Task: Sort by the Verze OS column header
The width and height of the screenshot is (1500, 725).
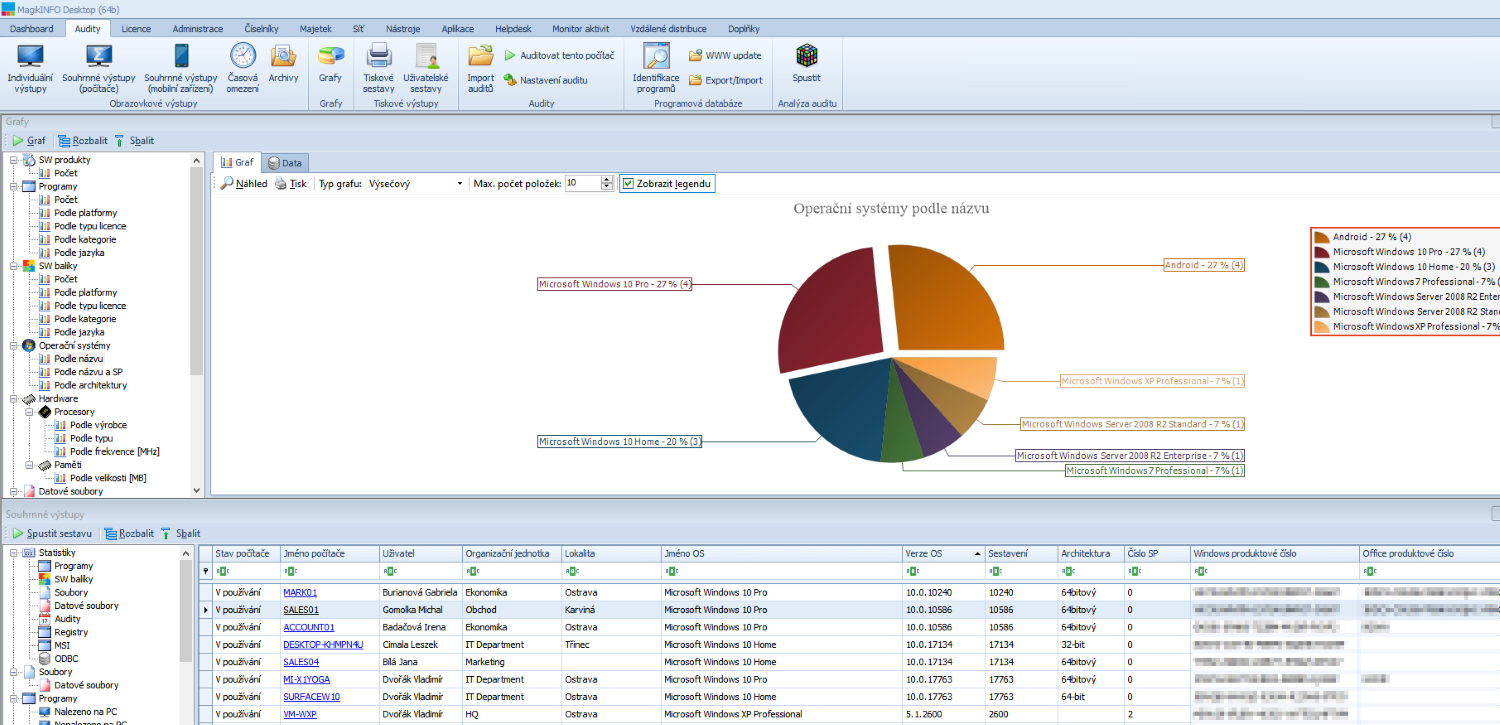Action: (x=942, y=553)
